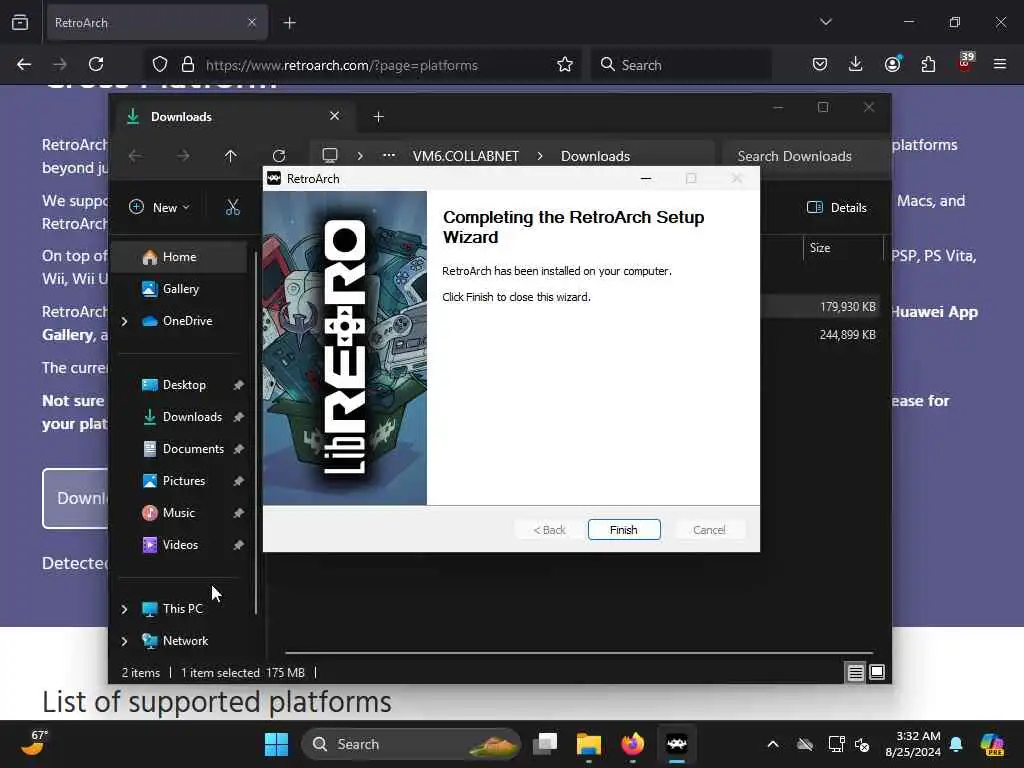
Task: Minimize the RetroArch setup dialog
Action: [x=646, y=178]
